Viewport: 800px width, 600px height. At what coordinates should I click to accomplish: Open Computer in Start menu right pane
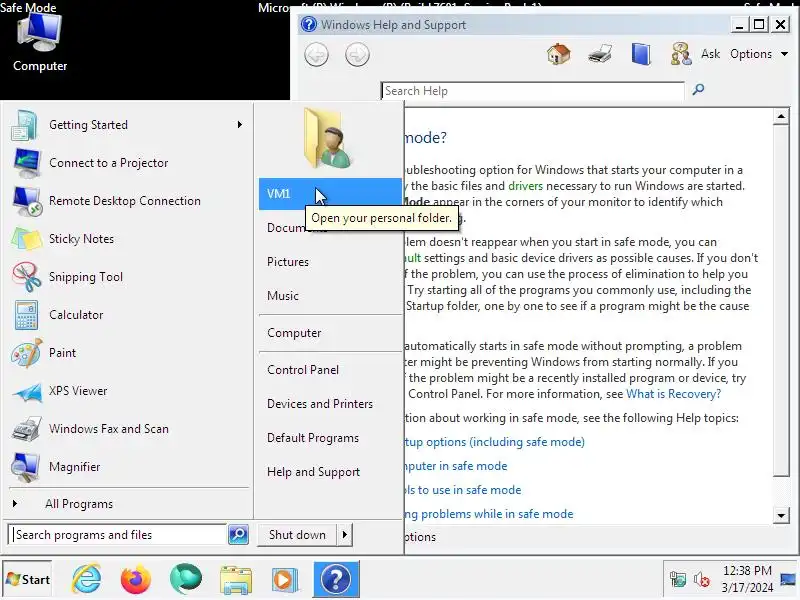[330, 333]
